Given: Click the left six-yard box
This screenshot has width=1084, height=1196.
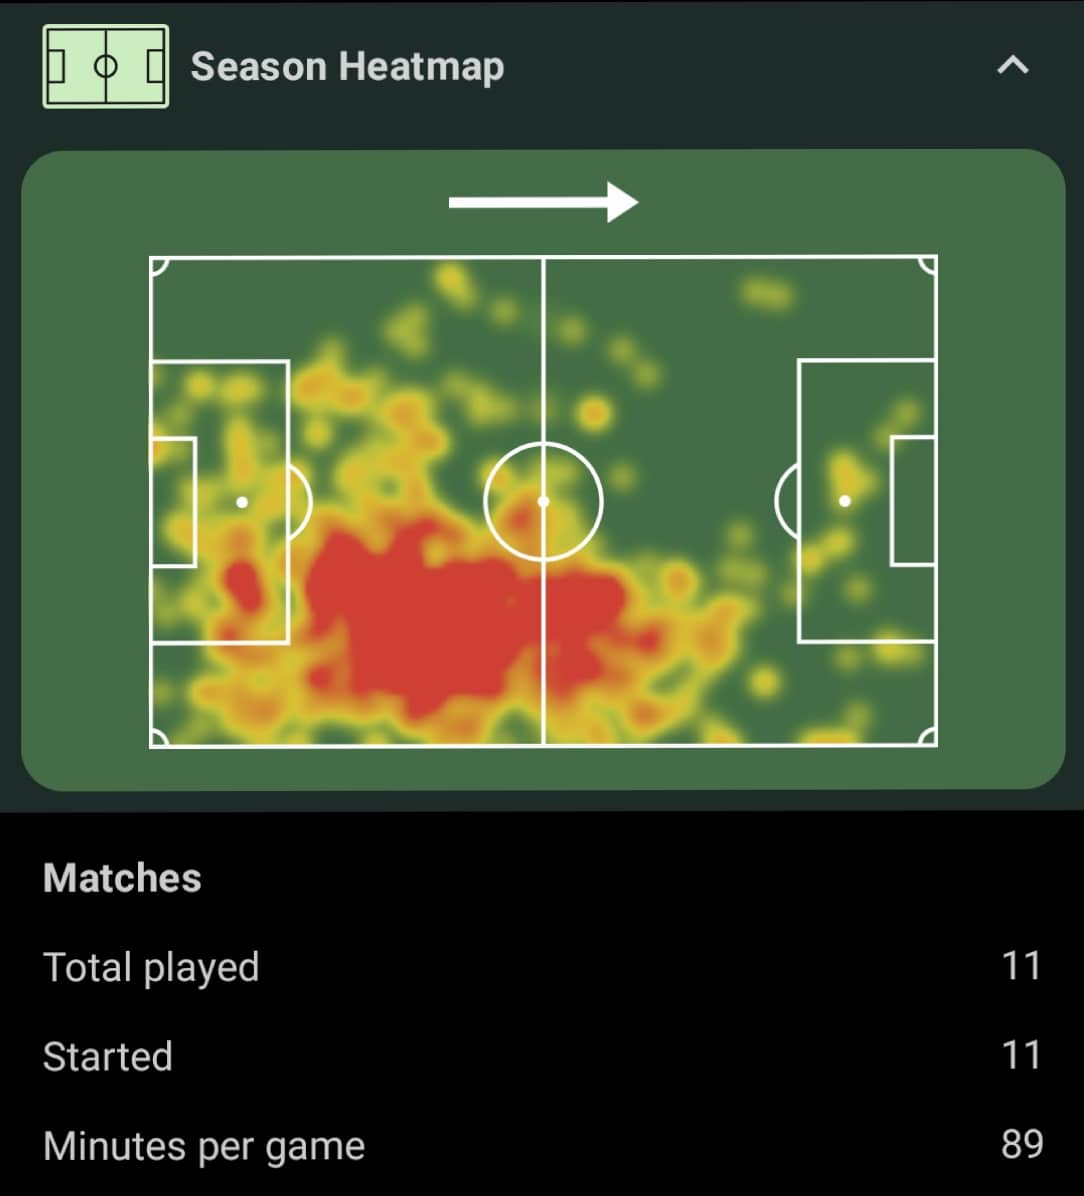Looking at the screenshot, I should pyautogui.click(x=173, y=502).
